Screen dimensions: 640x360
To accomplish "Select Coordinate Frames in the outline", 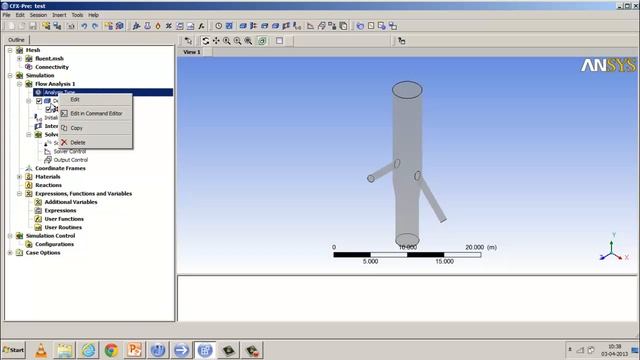I will (60, 168).
